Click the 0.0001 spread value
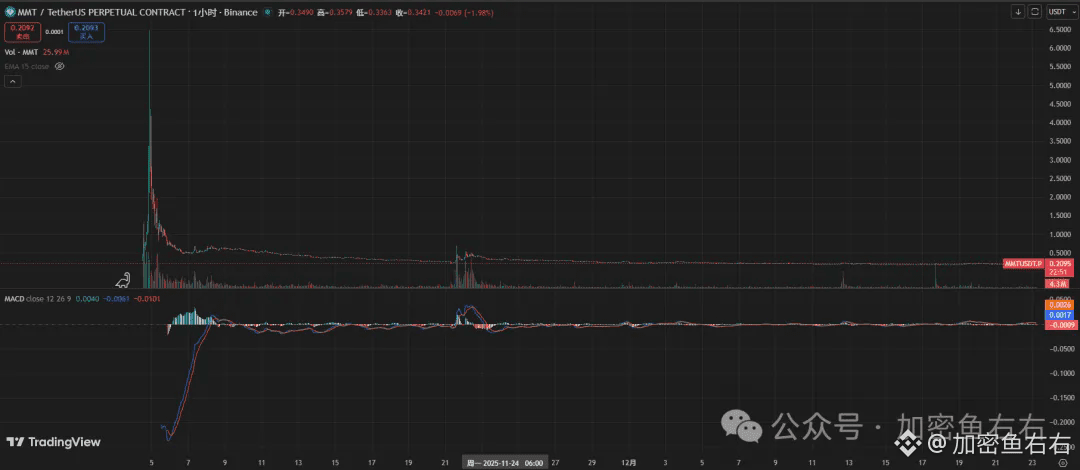1080x470 pixels. [x=54, y=32]
